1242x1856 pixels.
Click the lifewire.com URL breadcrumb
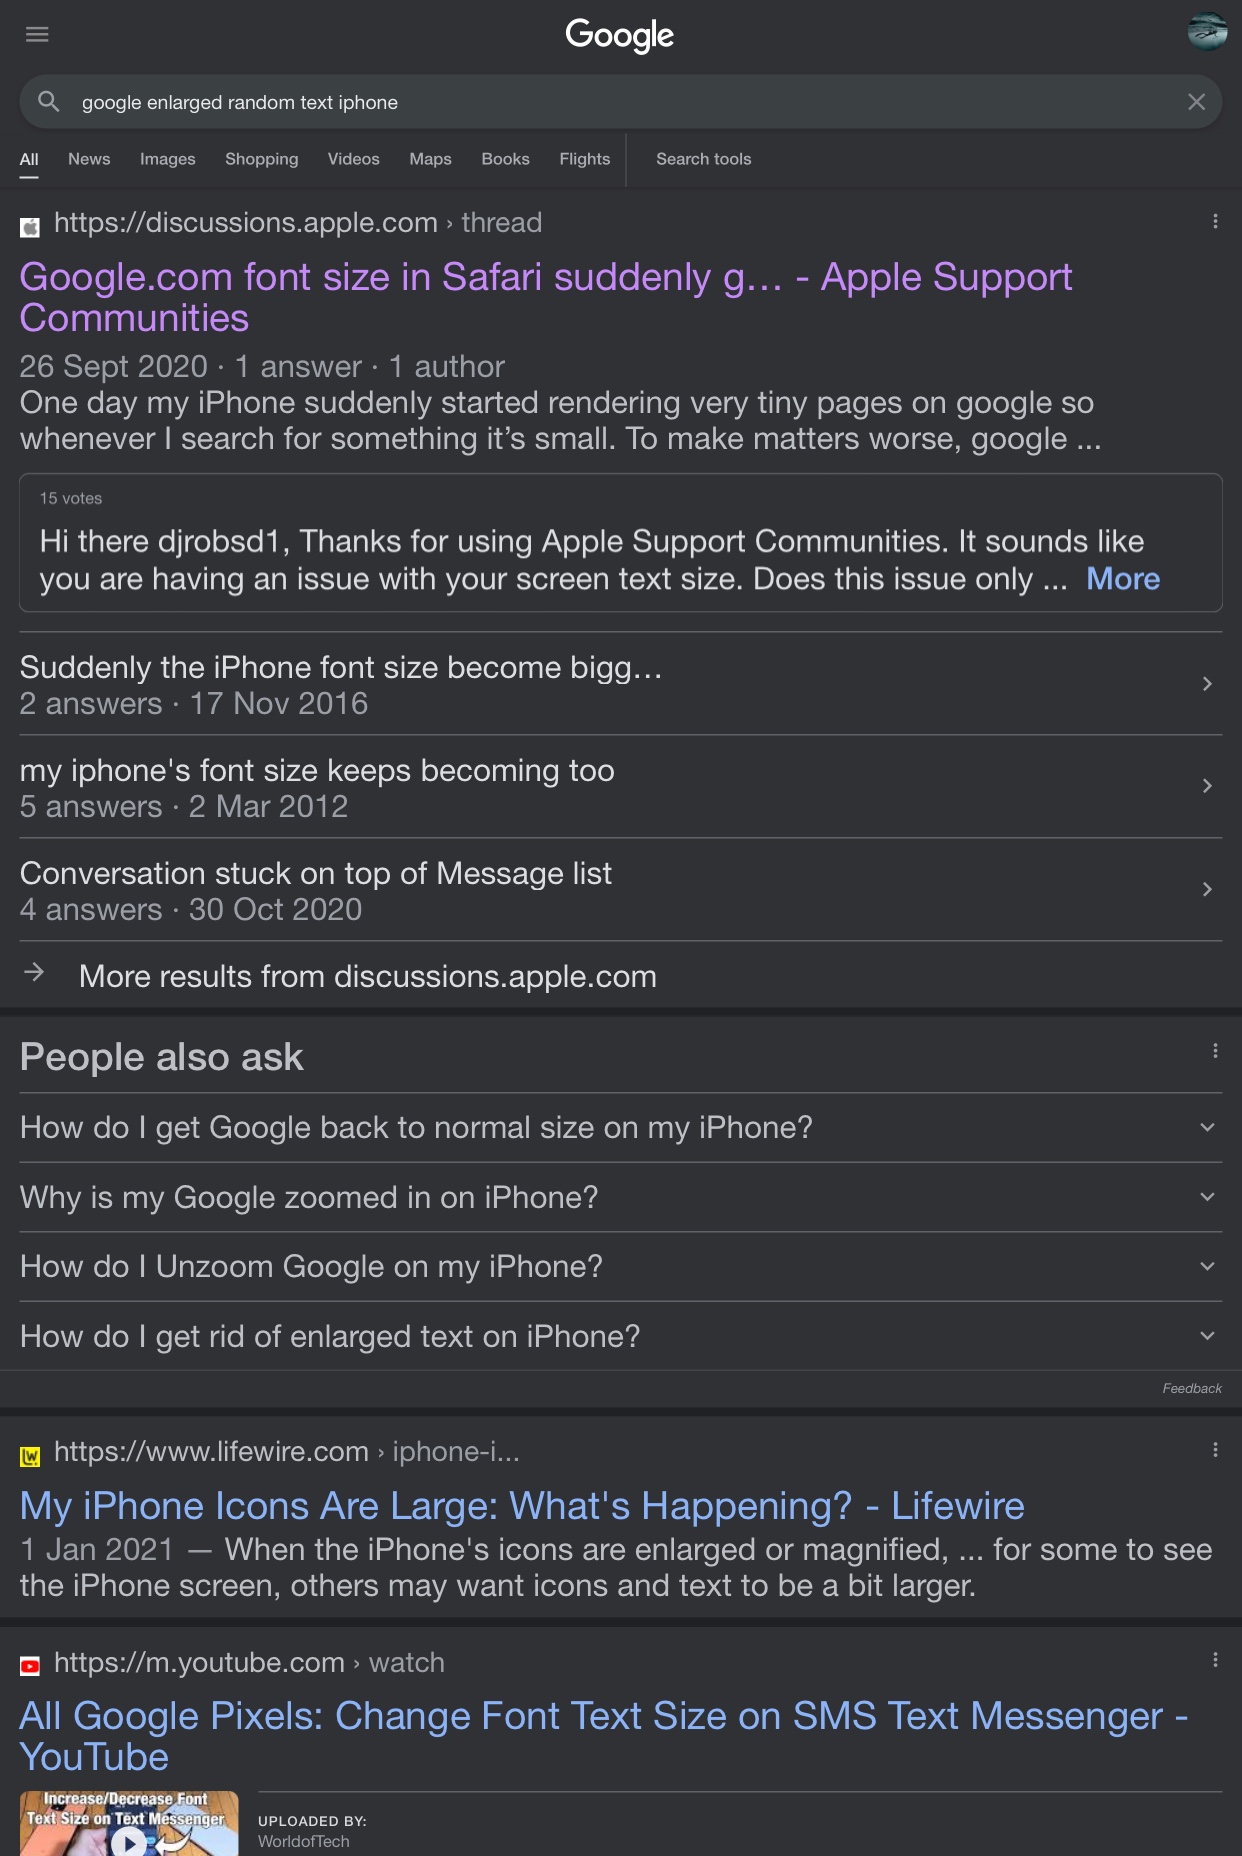pyautogui.click(x=287, y=1451)
